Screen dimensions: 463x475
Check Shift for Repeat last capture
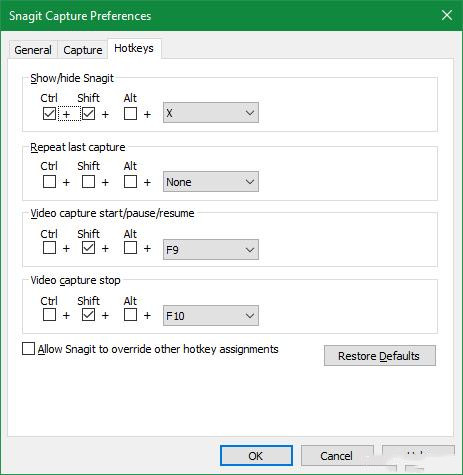point(88,182)
